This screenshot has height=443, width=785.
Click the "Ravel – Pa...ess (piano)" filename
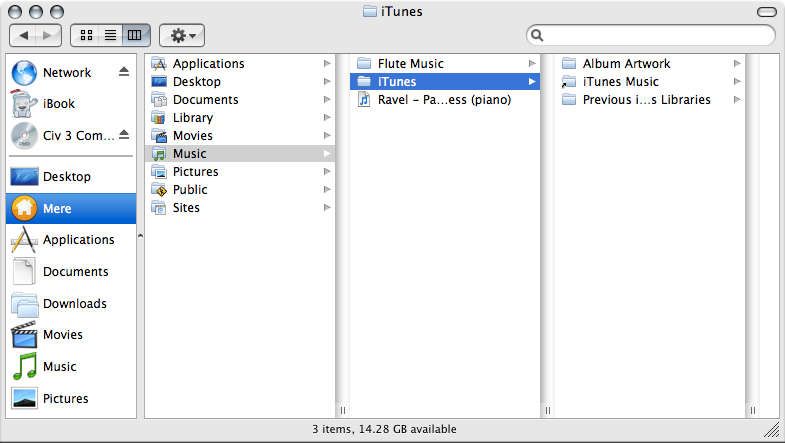pos(444,100)
